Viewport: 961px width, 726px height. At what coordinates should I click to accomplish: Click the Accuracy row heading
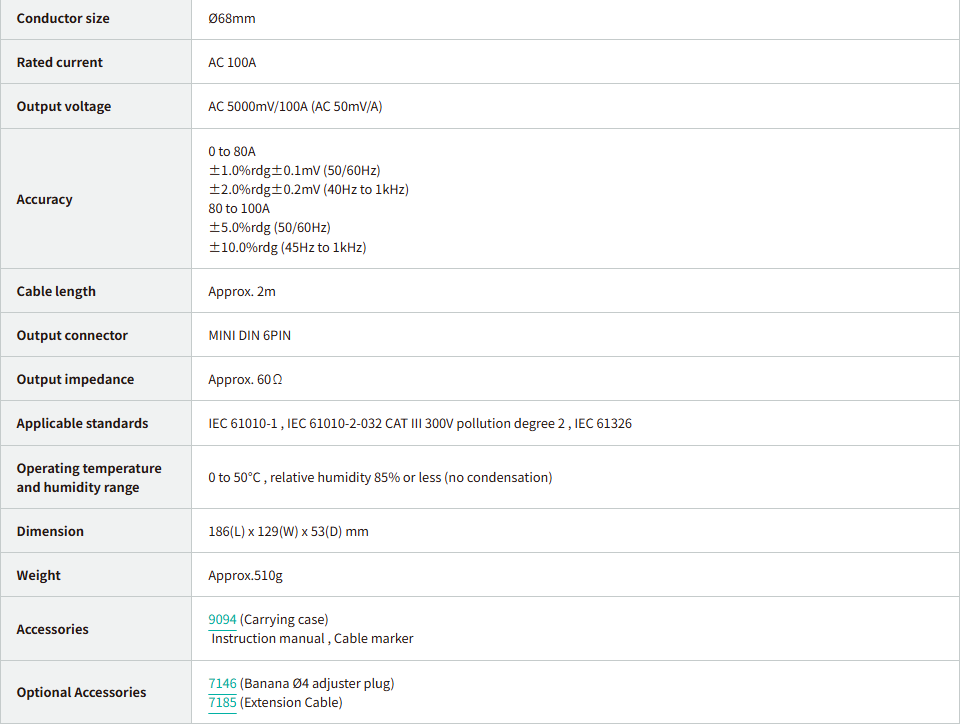(44, 200)
